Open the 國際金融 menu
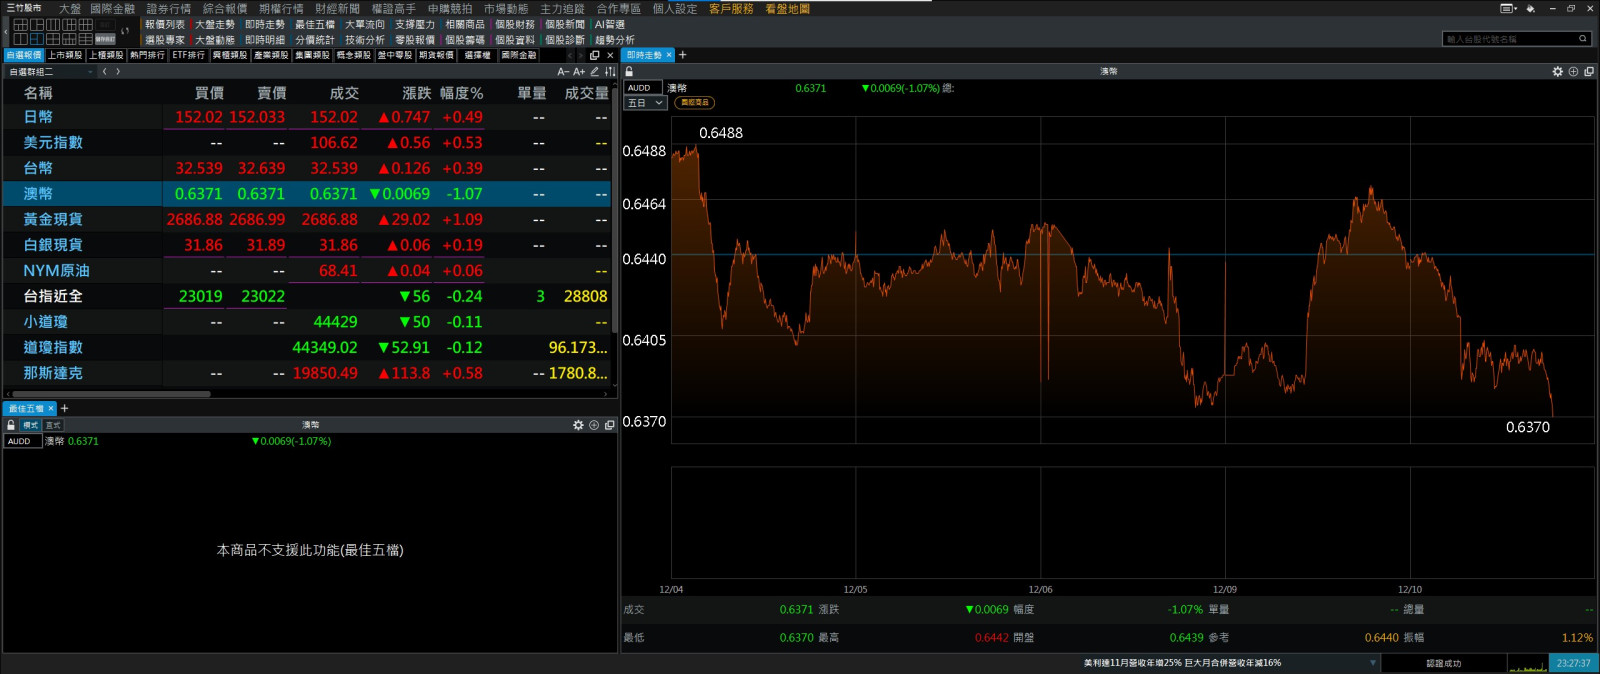The image size is (1600, 674). 112,8
